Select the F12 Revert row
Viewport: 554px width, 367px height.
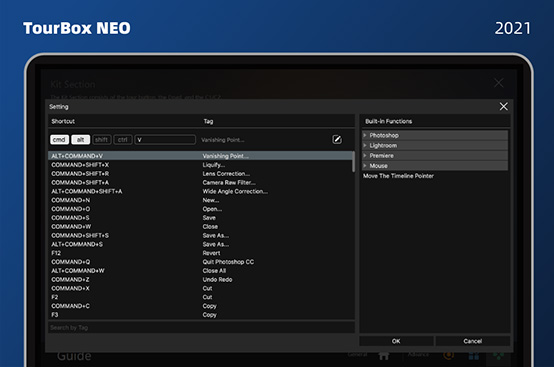point(200,253)
